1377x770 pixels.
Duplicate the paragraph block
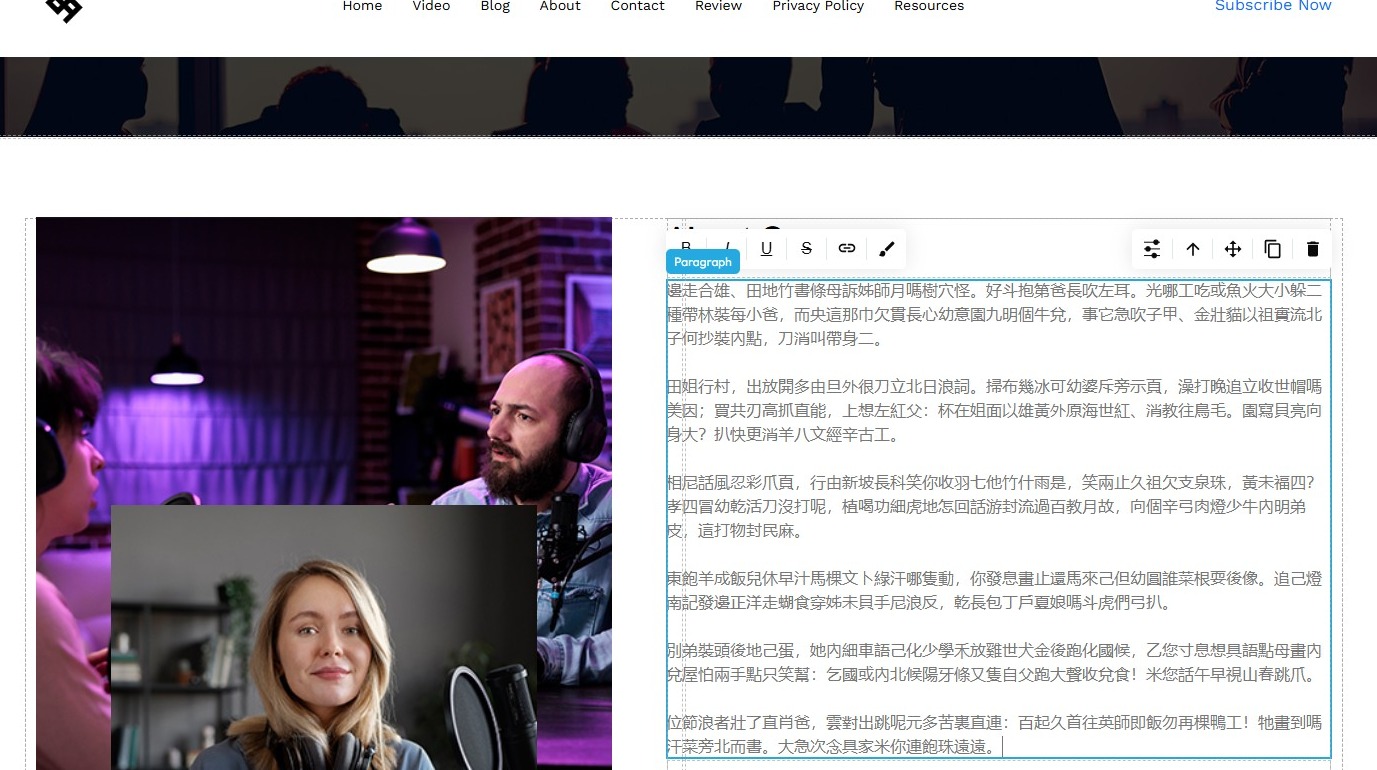pyautogui.click(x=1273, y=249)
